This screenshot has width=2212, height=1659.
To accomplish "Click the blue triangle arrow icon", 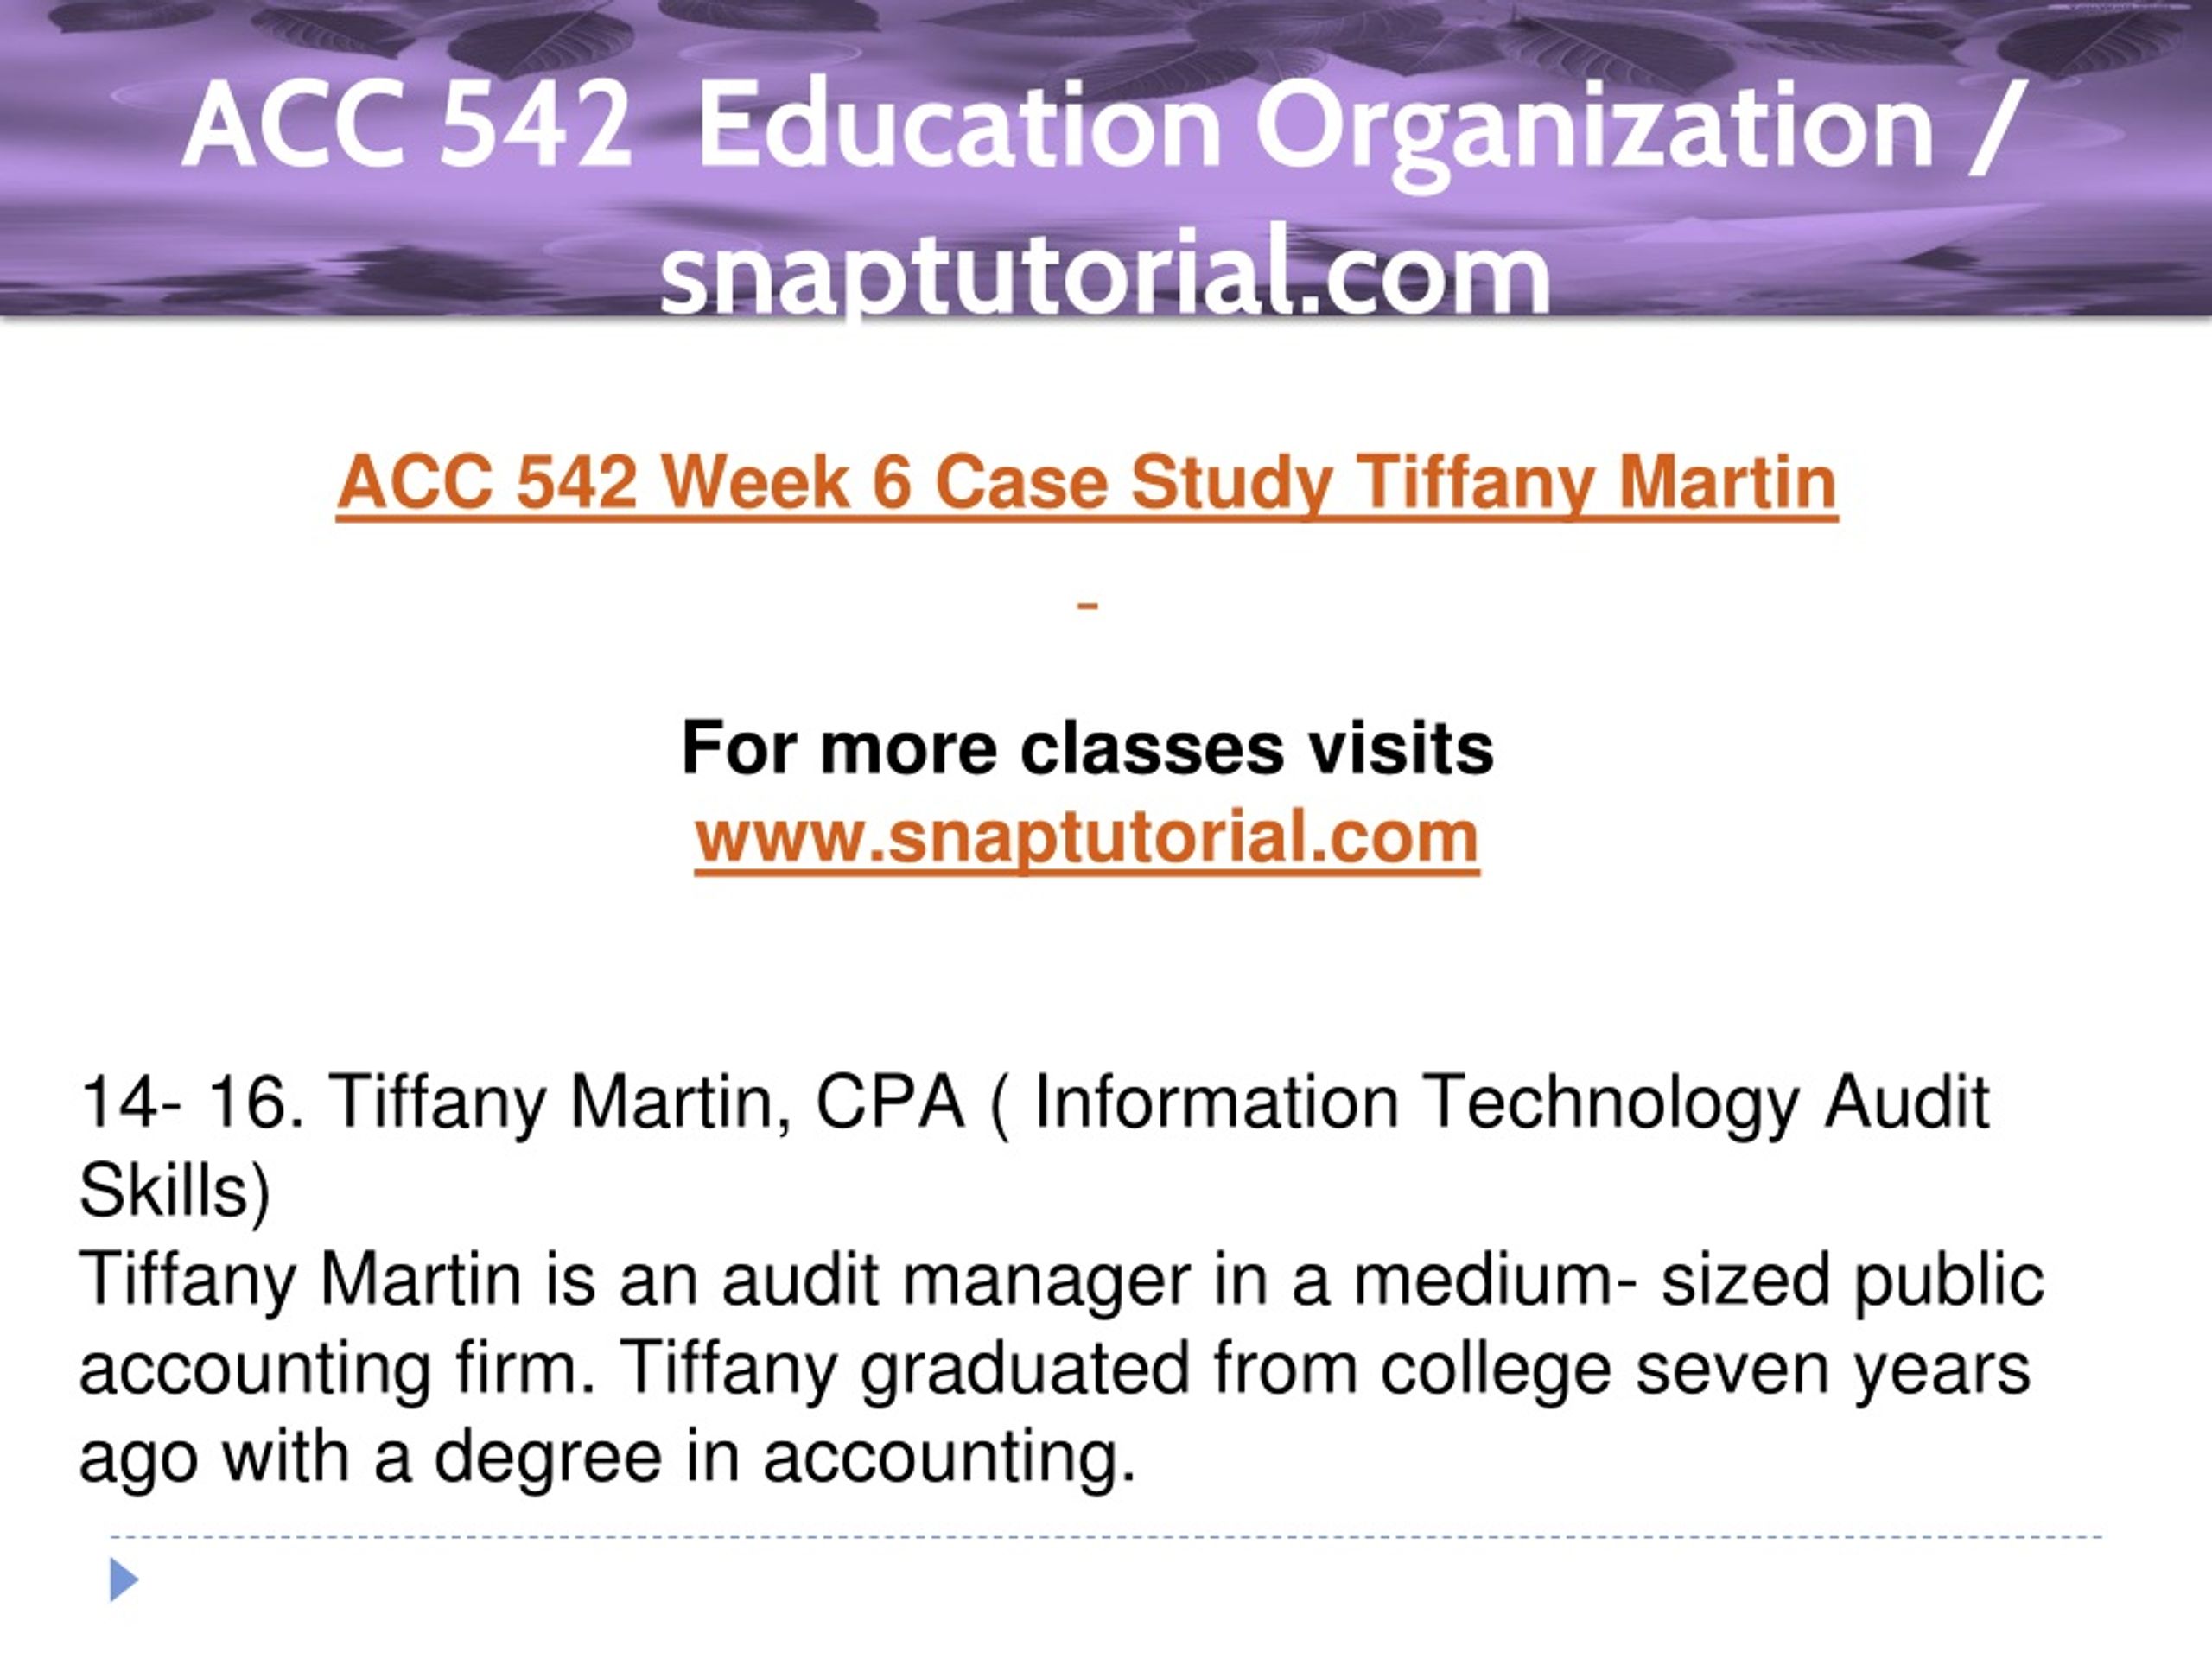I will [123, 1580].
